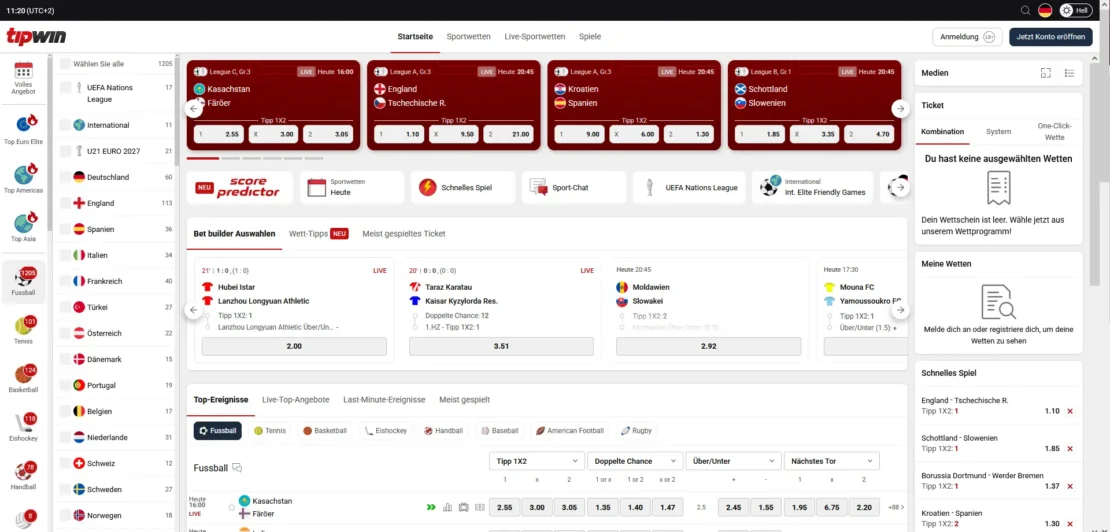Open the Live-Sportwetten top menu
Screen dimensions: 1110x532
[534, 37]
